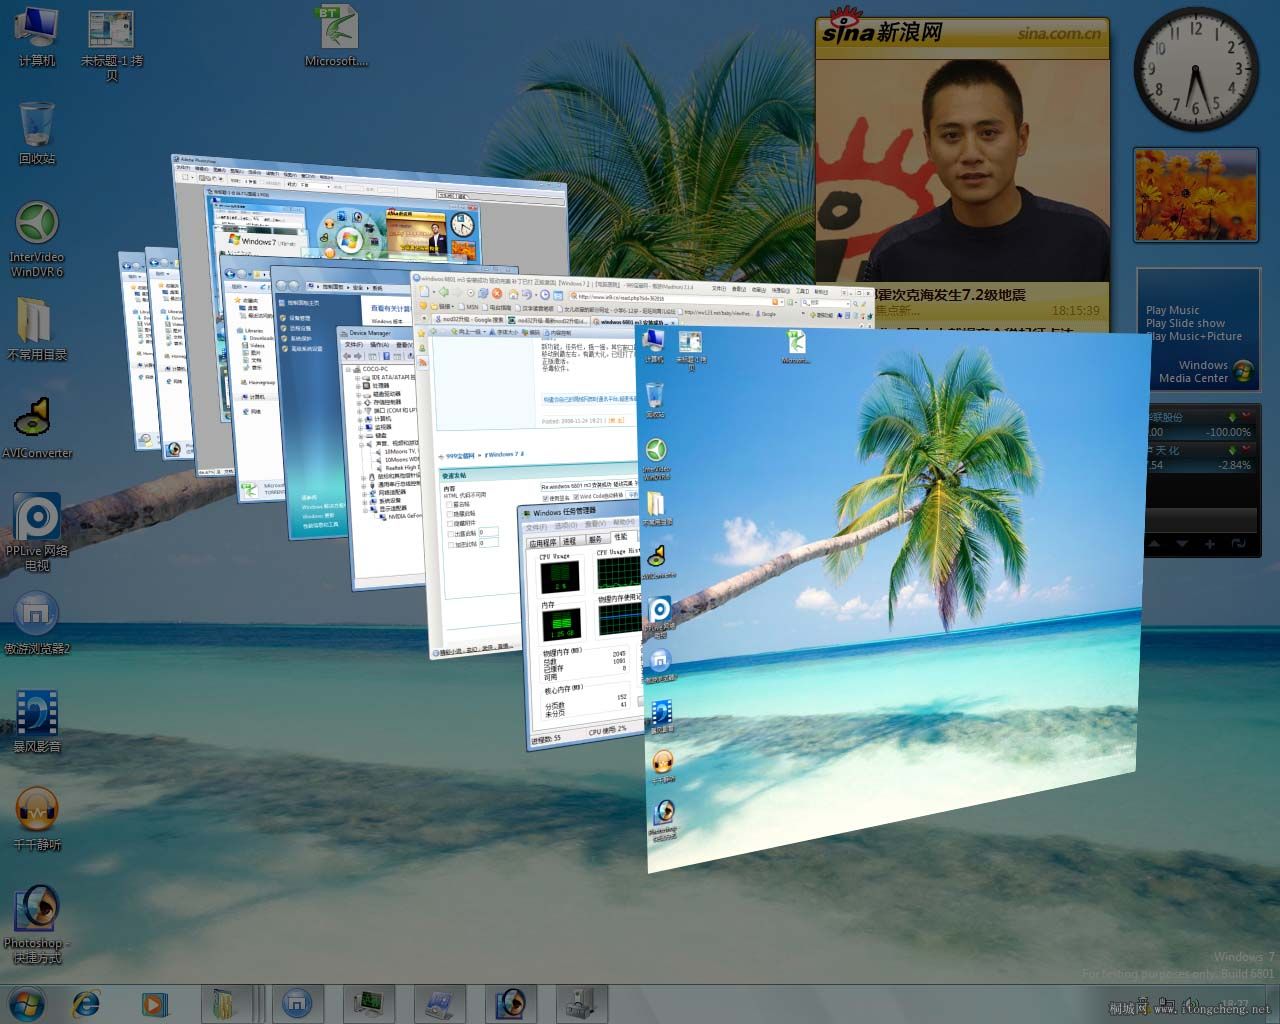The height and width of the screenshot is (1024, 1280).
Task: Open the 未标题-1 拷贝 image file icon
Action: tap(112, 45)
